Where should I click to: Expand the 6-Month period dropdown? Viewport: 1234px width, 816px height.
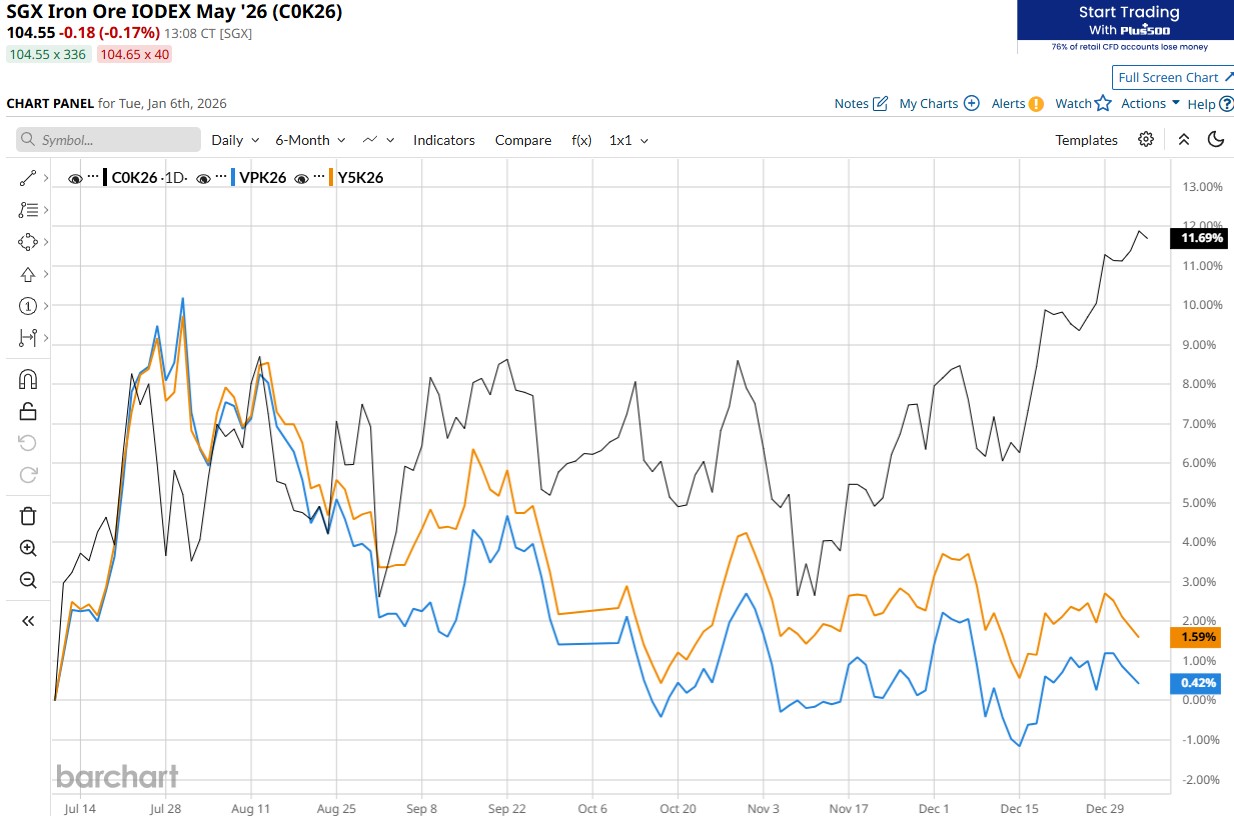click(310, 140)
